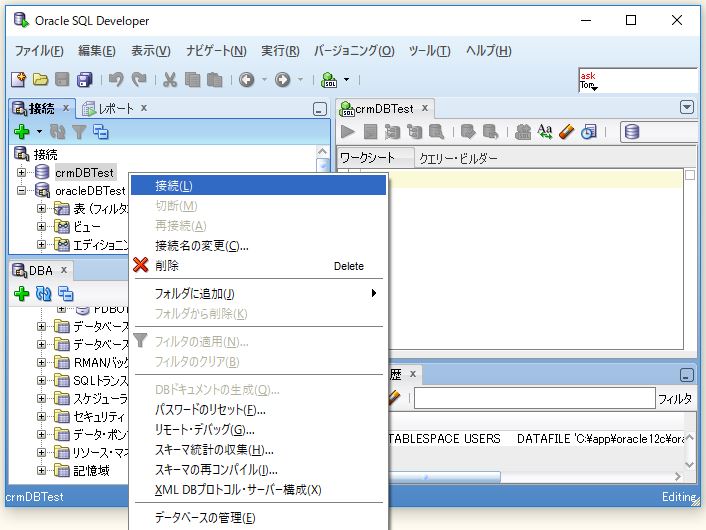
Task: Choose パスワードのリセット(F)... from the context menu
Action: pos(258,410)
